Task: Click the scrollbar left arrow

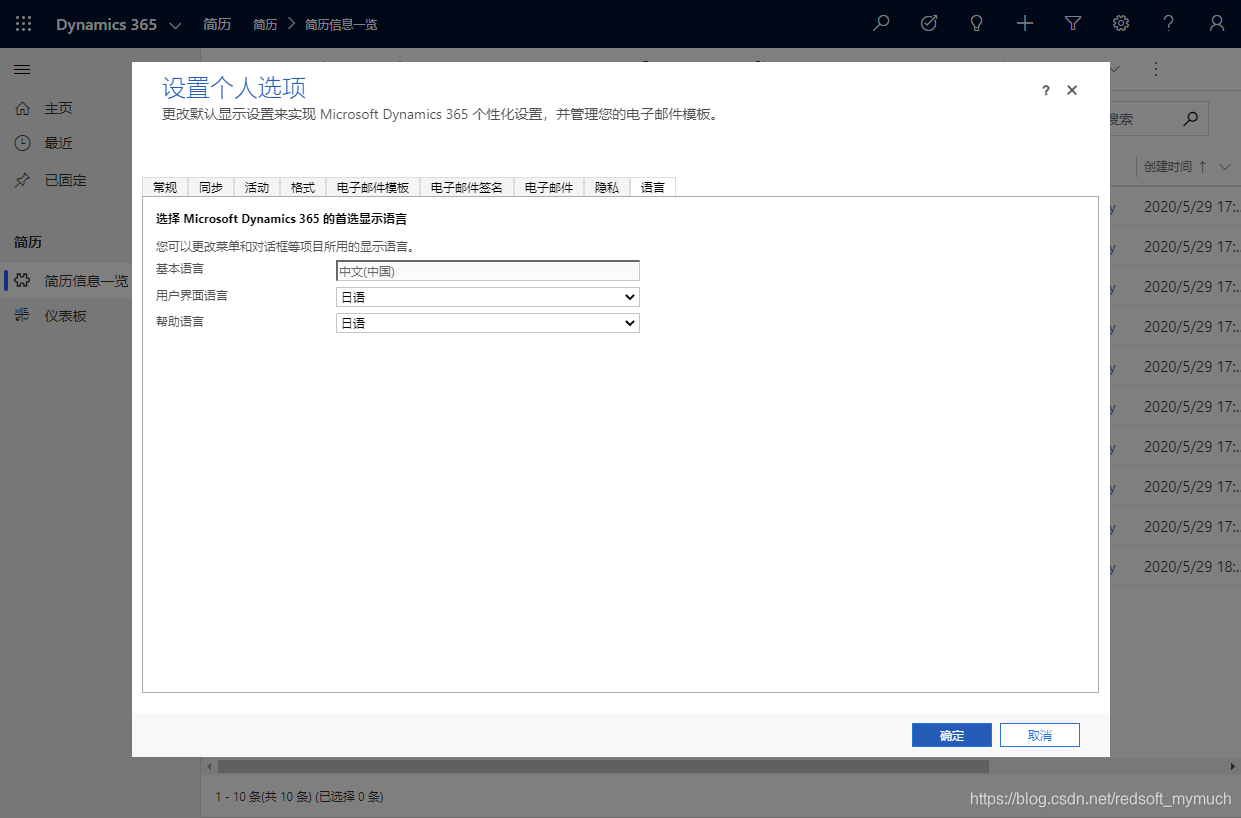Action: pos(209,766)
